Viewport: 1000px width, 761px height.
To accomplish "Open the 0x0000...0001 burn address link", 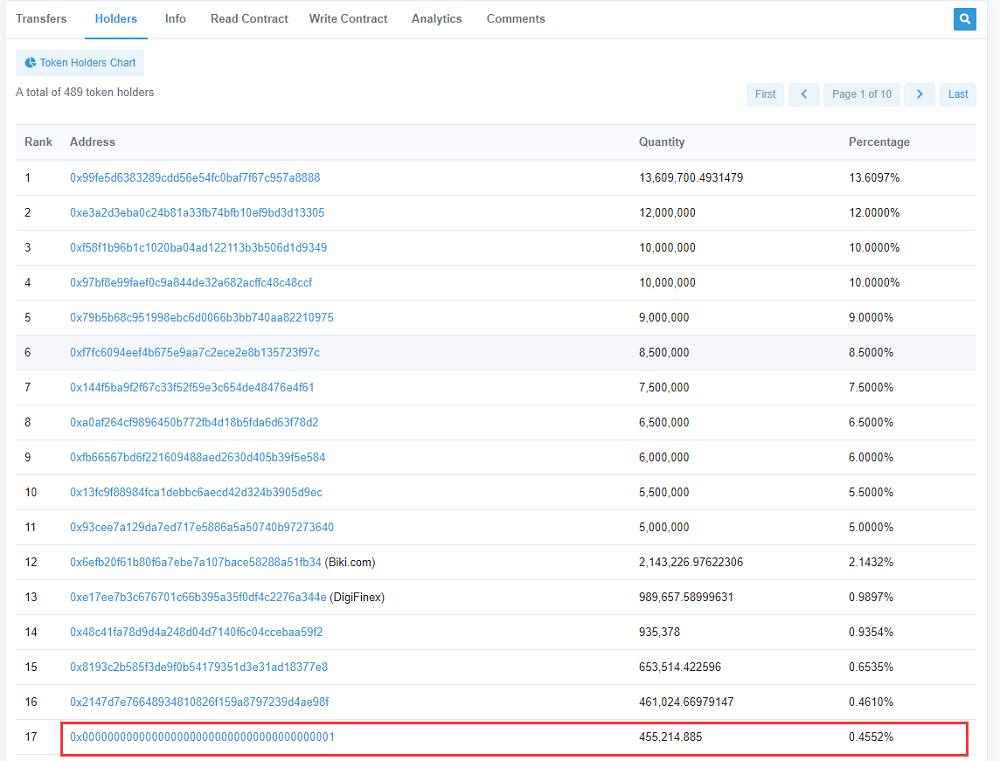I will click(202, 737).
